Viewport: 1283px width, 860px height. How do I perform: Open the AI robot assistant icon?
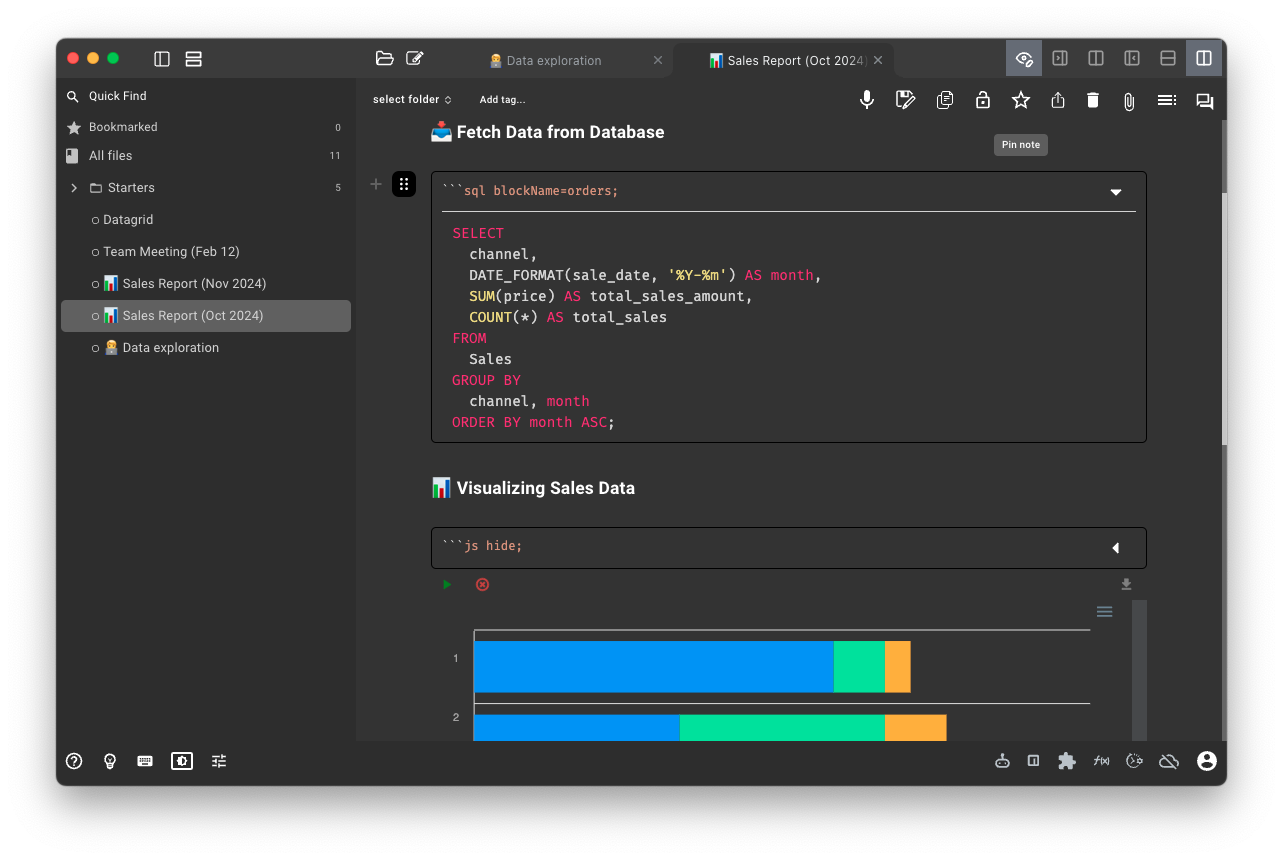pos(1002,761)
